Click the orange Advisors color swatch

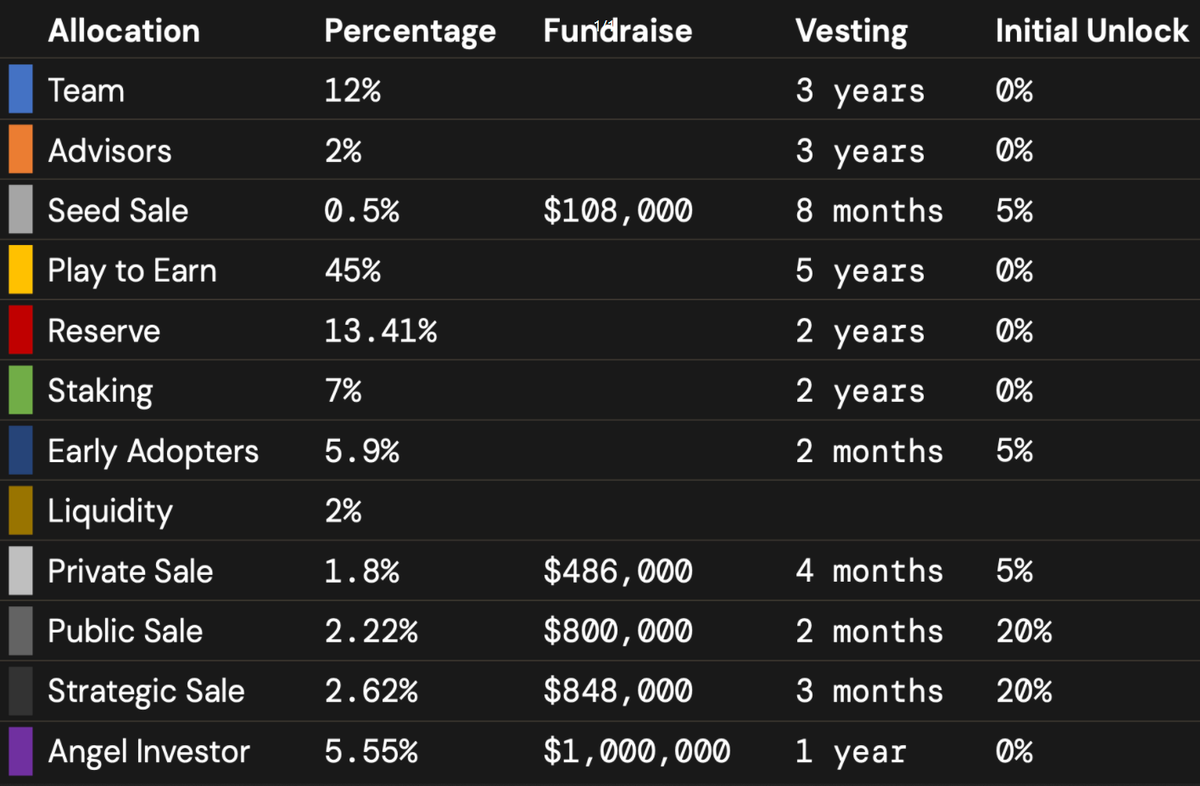20,150
